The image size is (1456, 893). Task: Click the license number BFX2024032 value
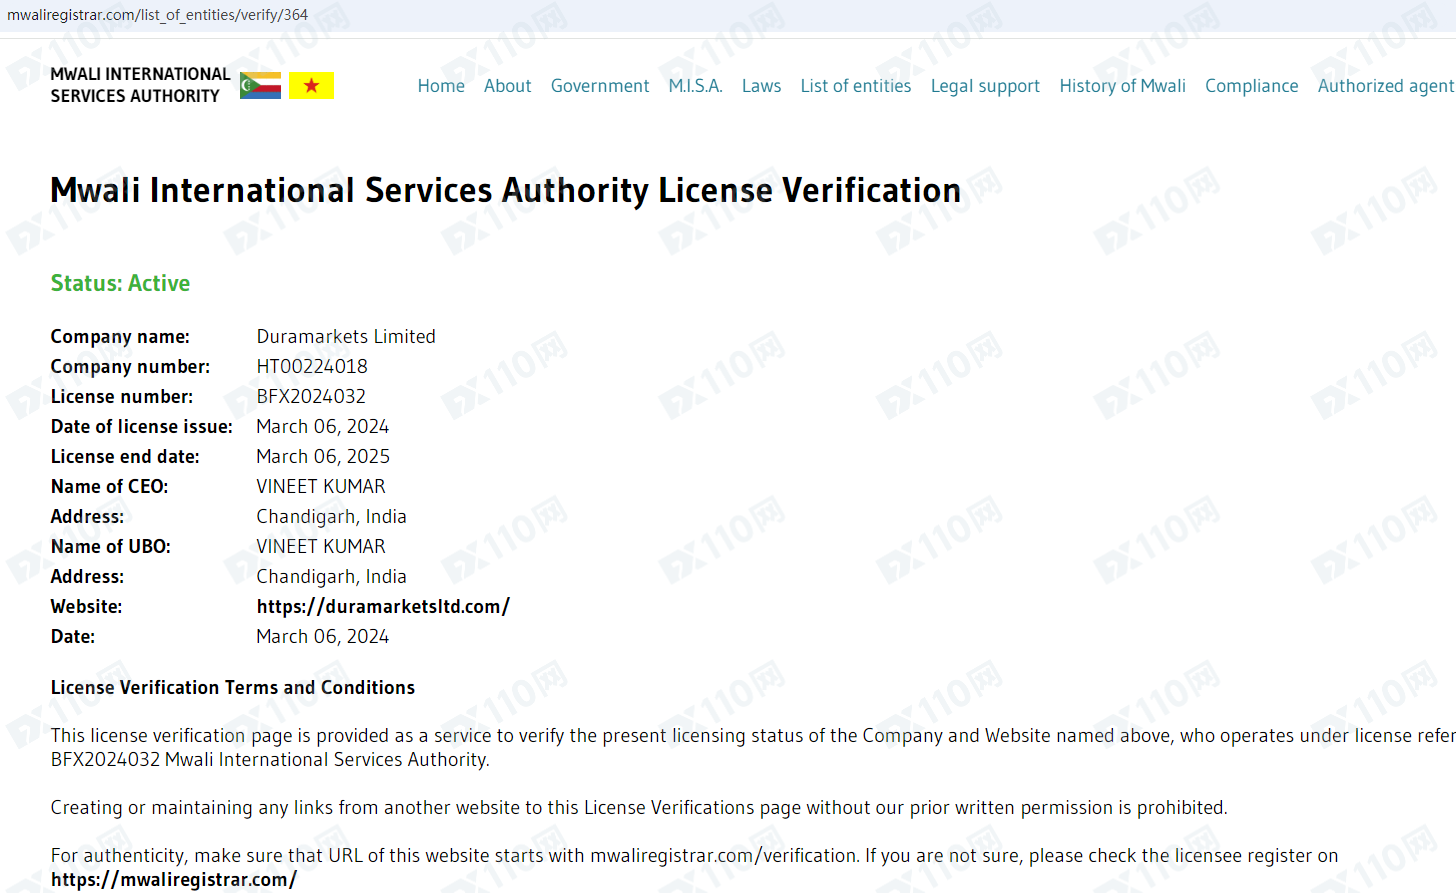(x=311, y=397)
